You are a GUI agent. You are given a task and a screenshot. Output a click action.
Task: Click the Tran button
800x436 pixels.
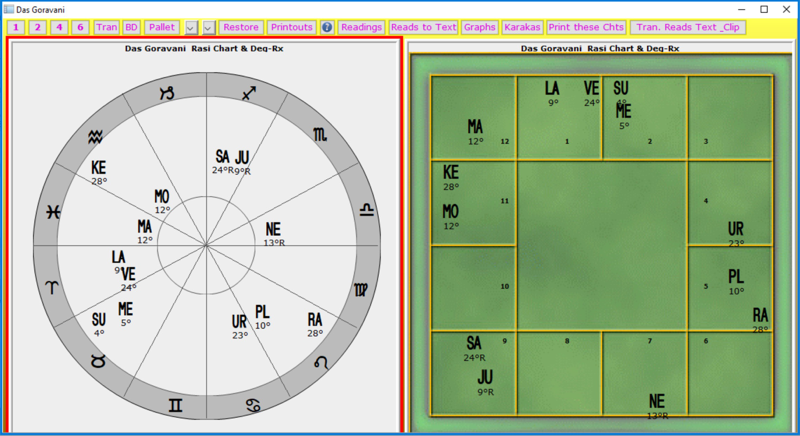[106, 27]
